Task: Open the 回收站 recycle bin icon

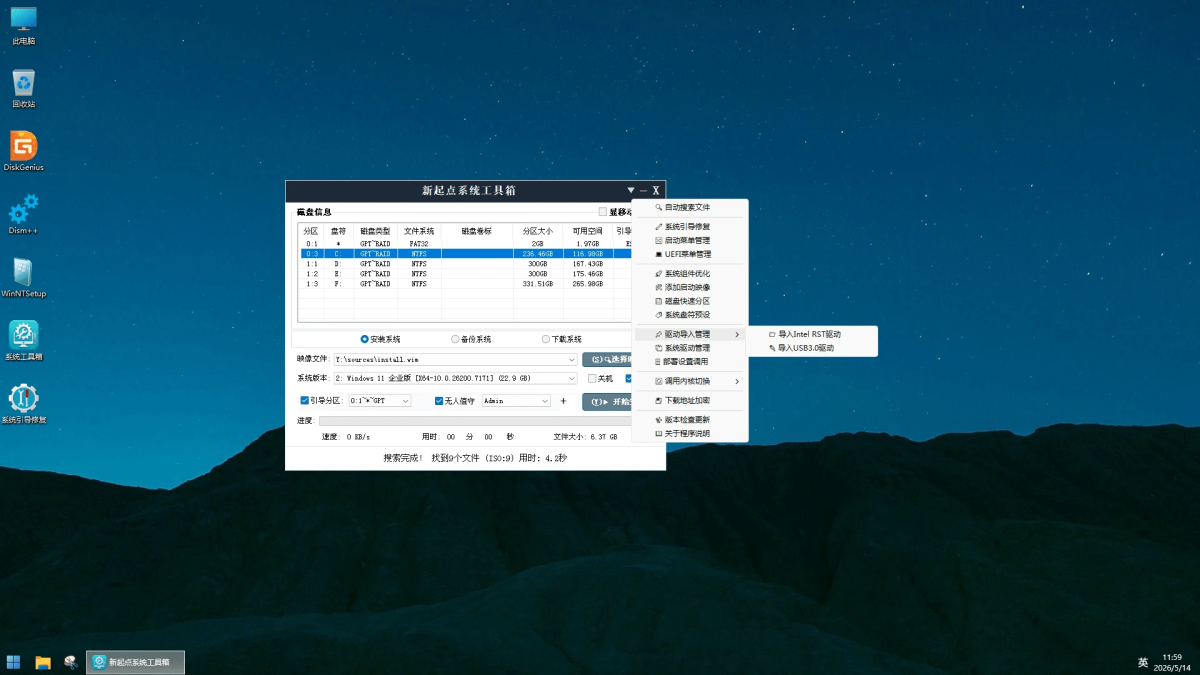Action: click(23, 89)
